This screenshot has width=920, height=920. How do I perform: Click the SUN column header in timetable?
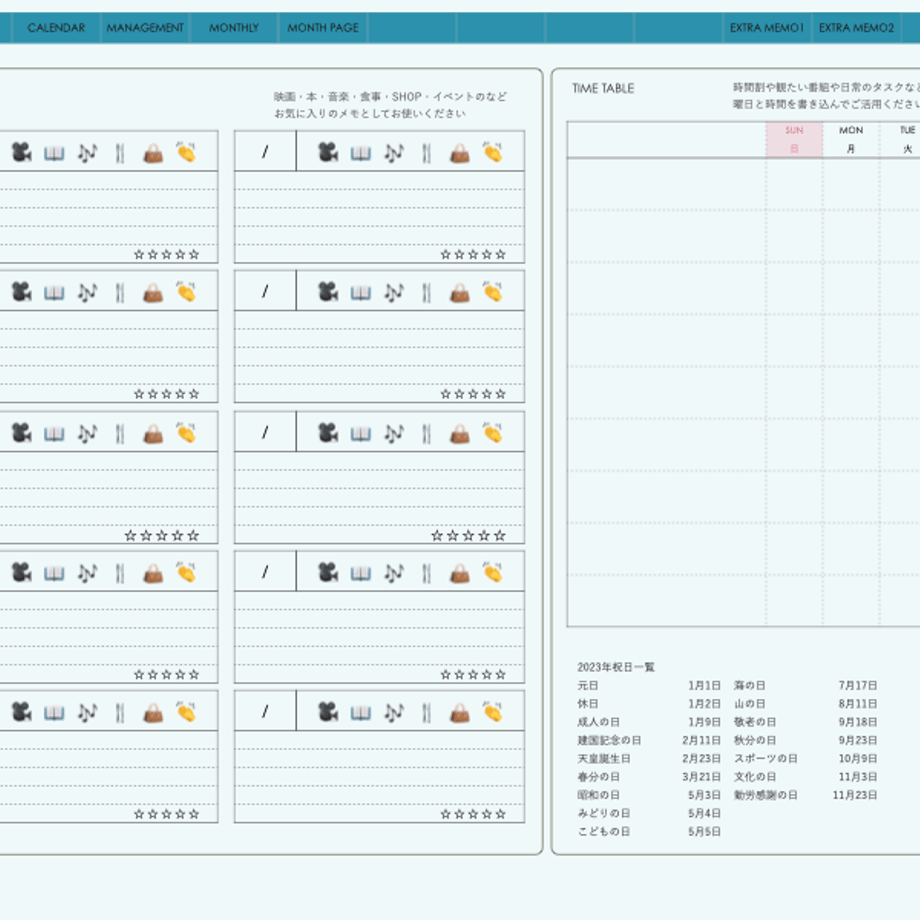pyautogui.click(x=794, y=139)
